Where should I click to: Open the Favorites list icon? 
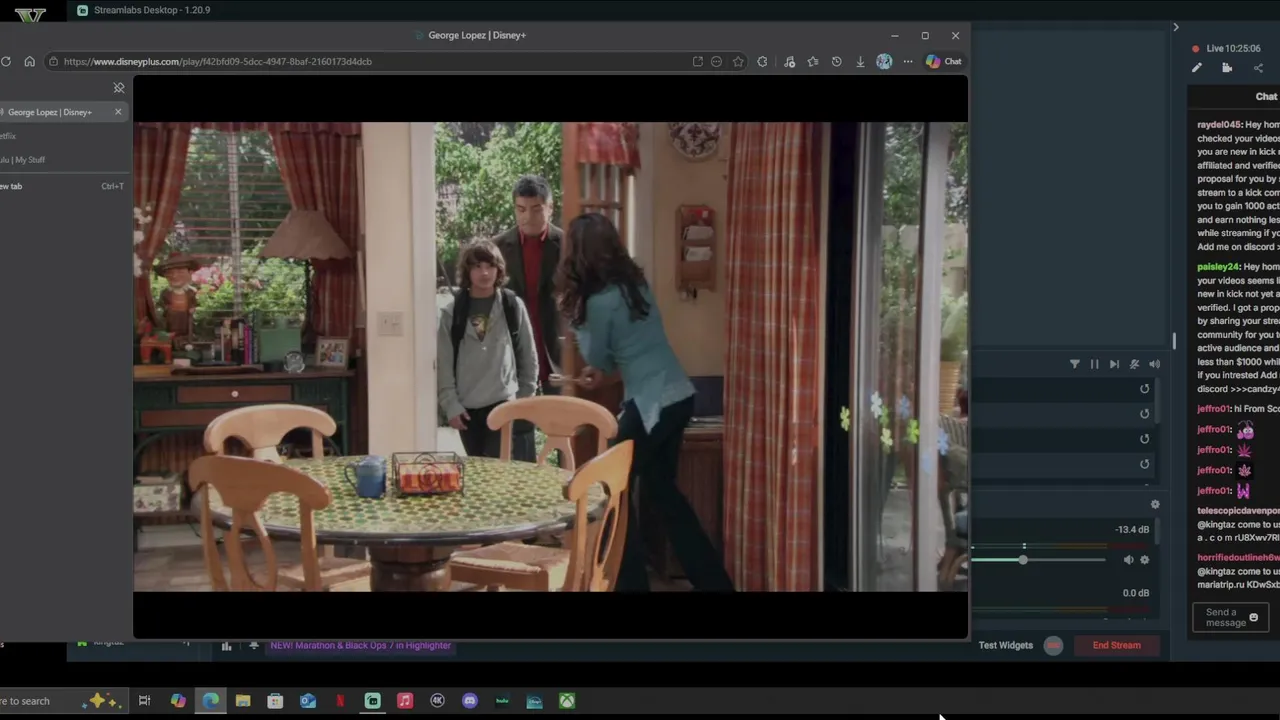[812, 61]
